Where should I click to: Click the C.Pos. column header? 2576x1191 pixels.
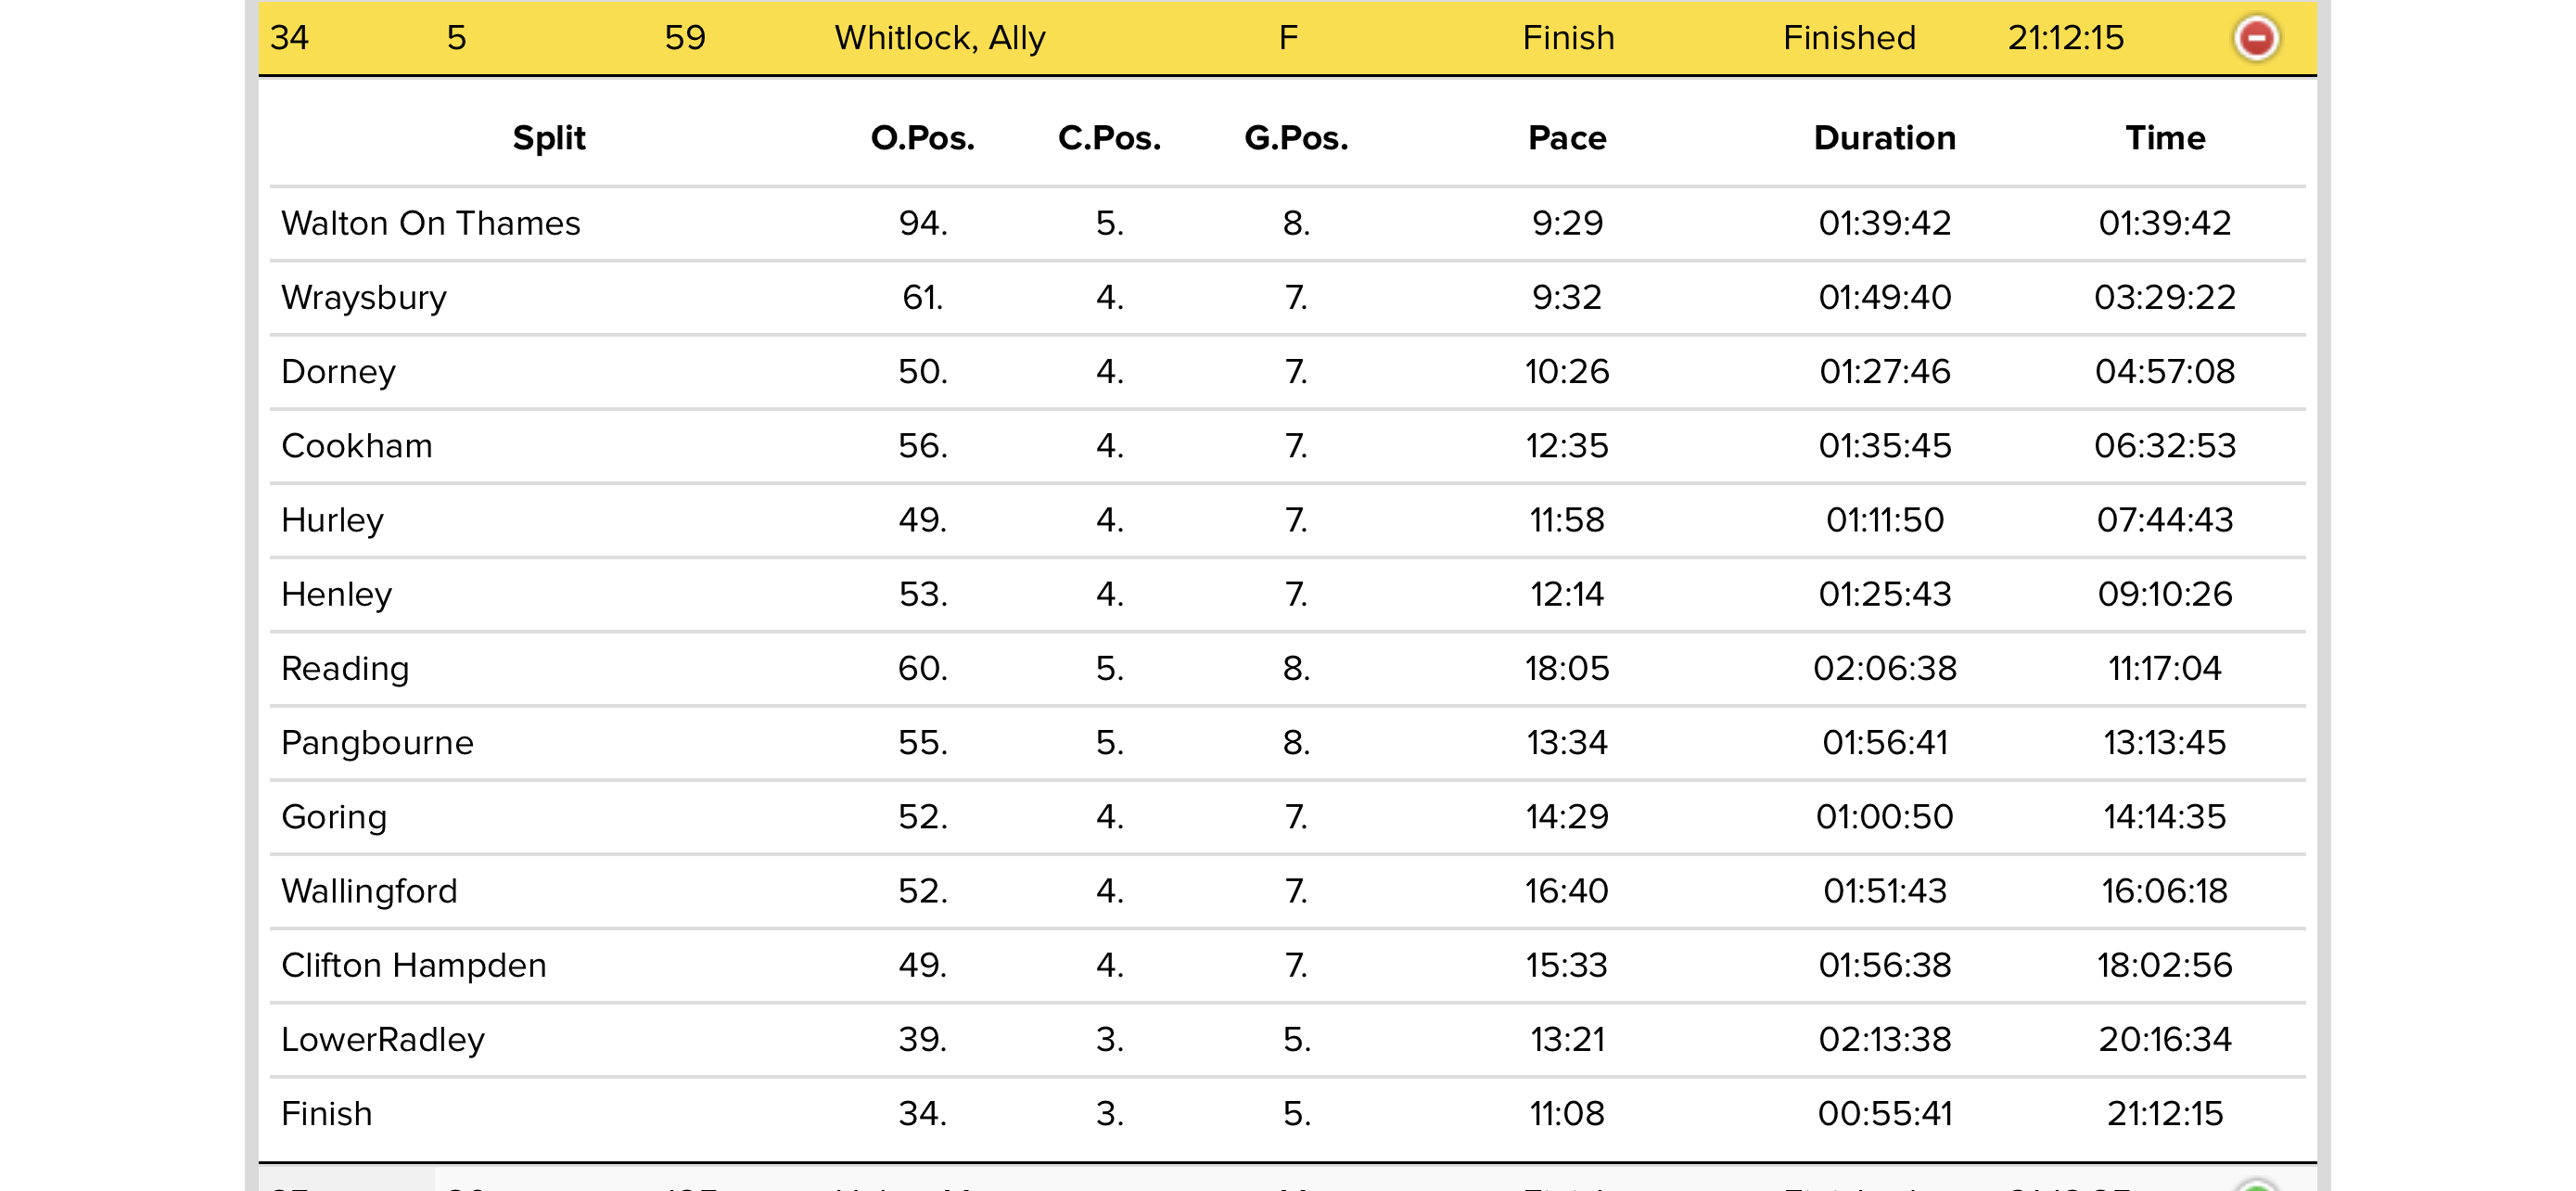click(1109, 138)
